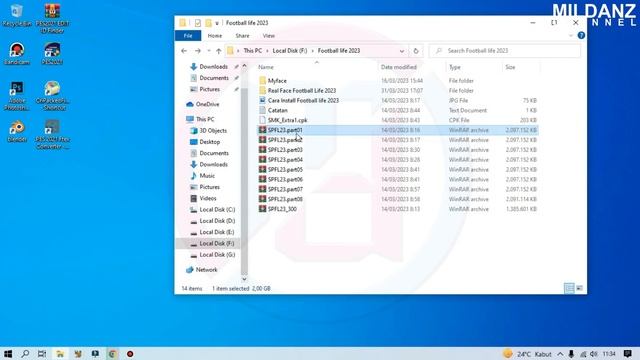
Task: Open the recent locations dropdown arrow
Action: [x=209, y=51]
